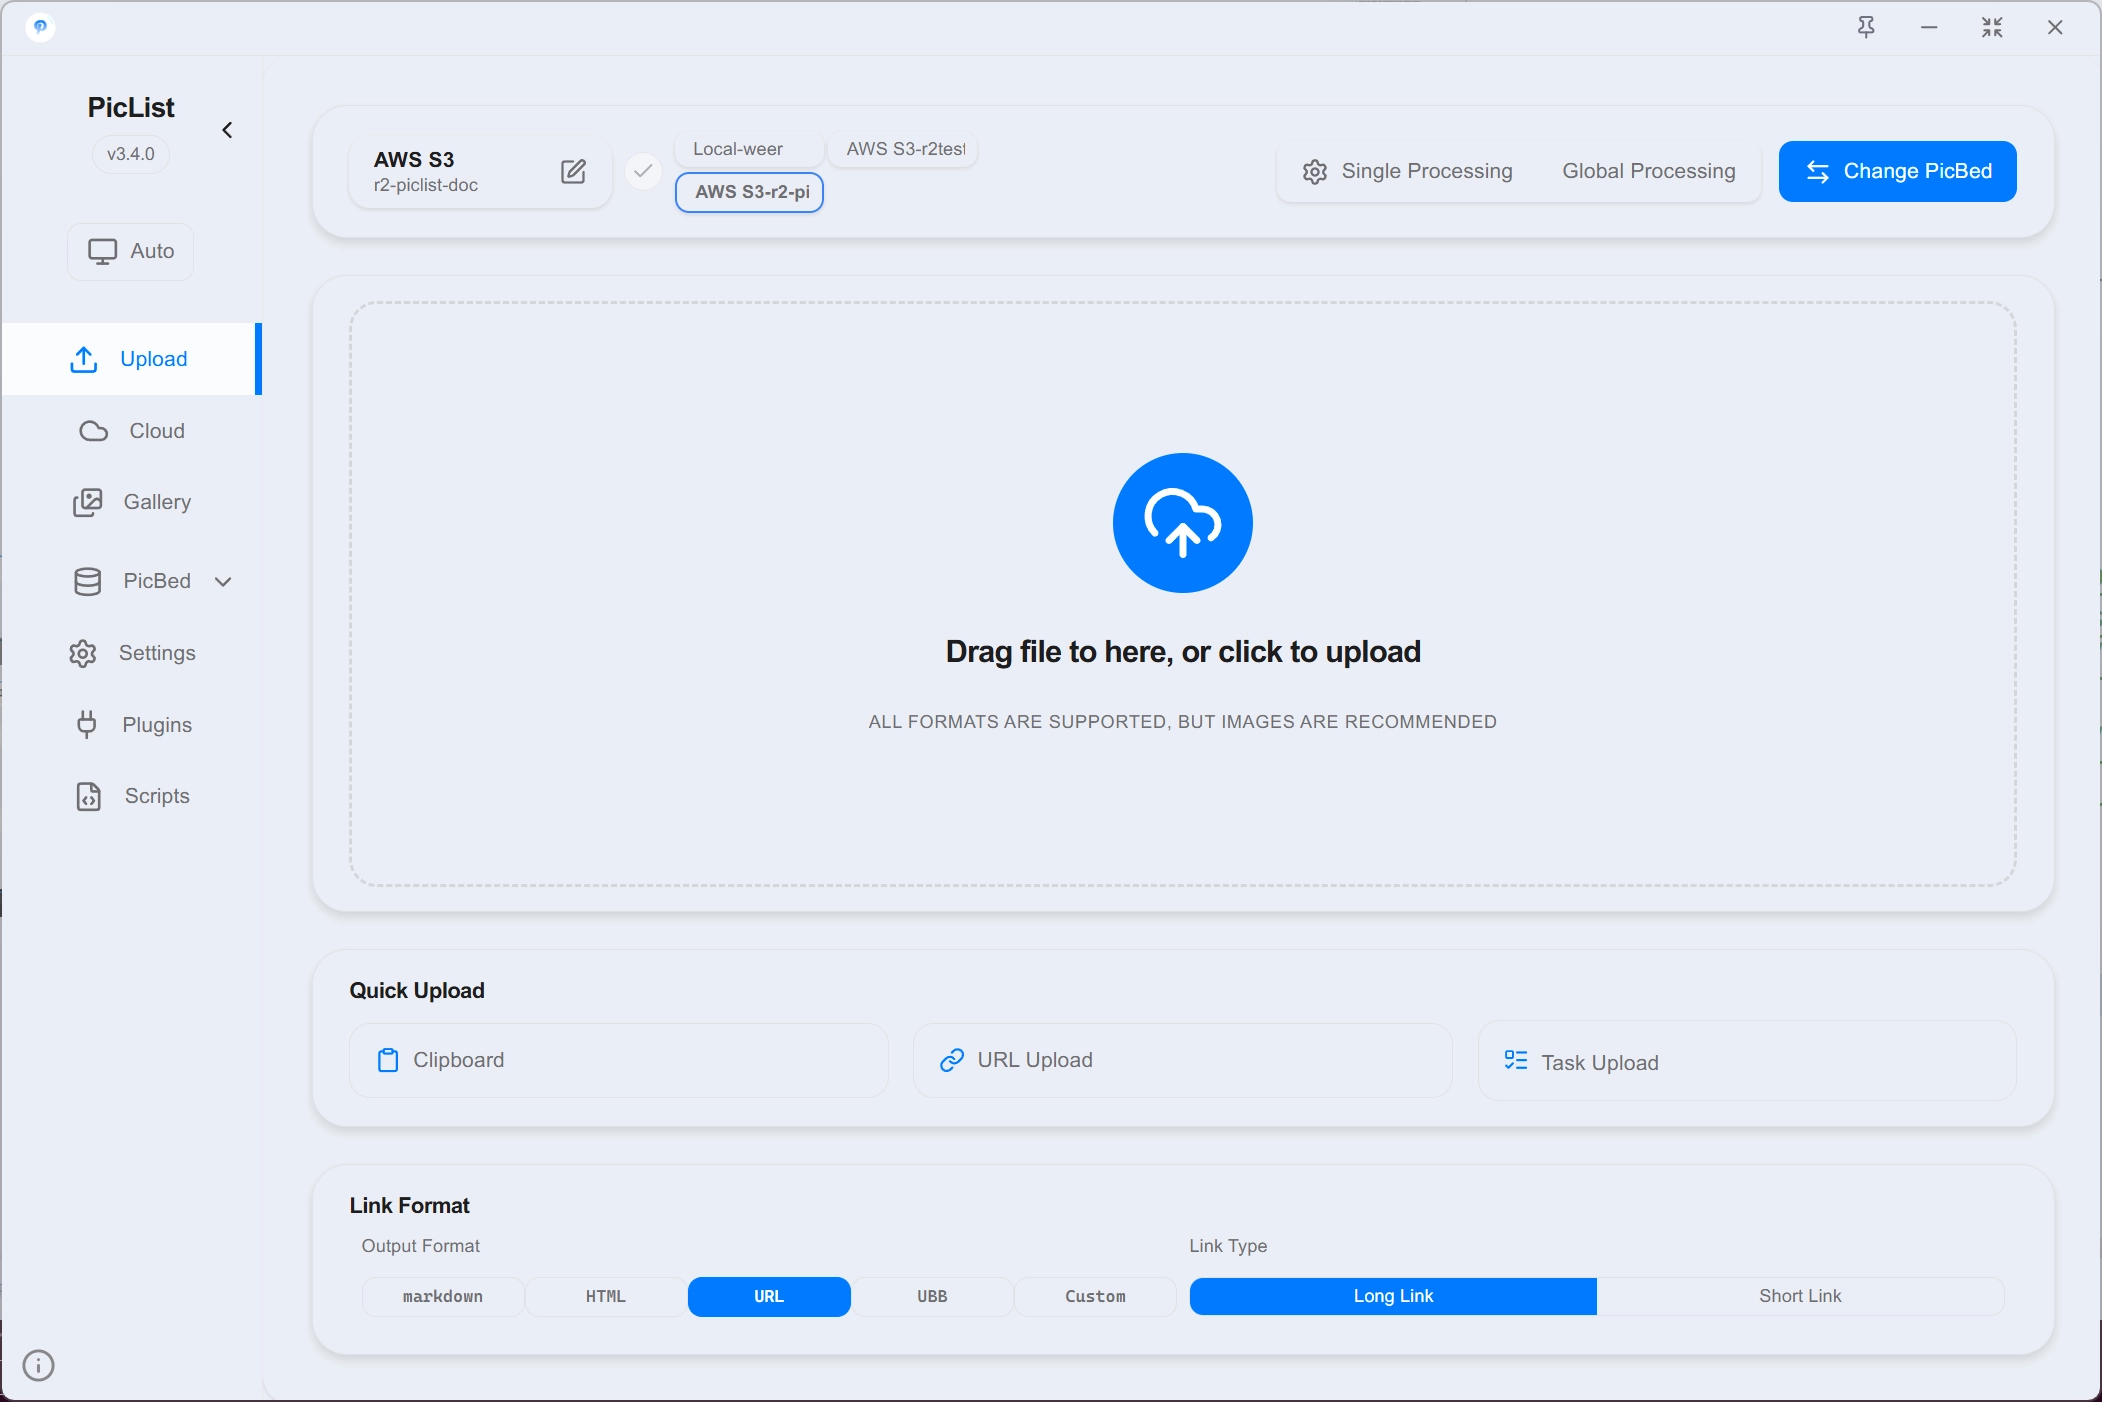Choose URL output format
Image resolution: width=2102 pixels, height=1402 pixels.
(x=769, y=1296)
